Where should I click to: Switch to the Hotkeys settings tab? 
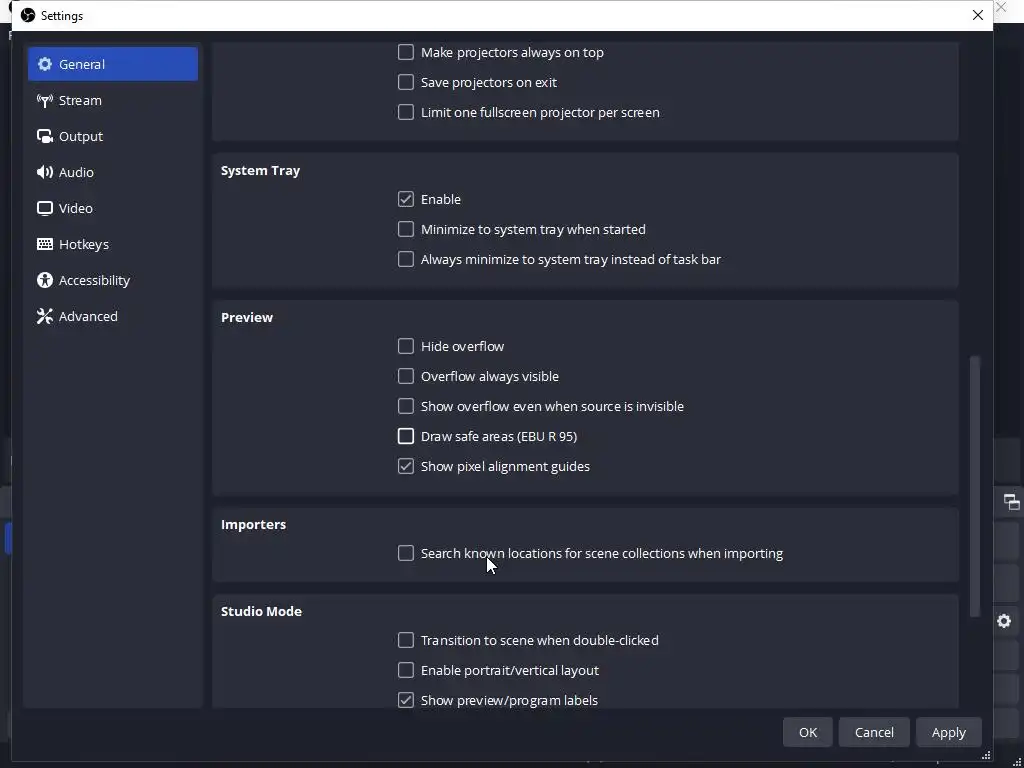point(84,244)
